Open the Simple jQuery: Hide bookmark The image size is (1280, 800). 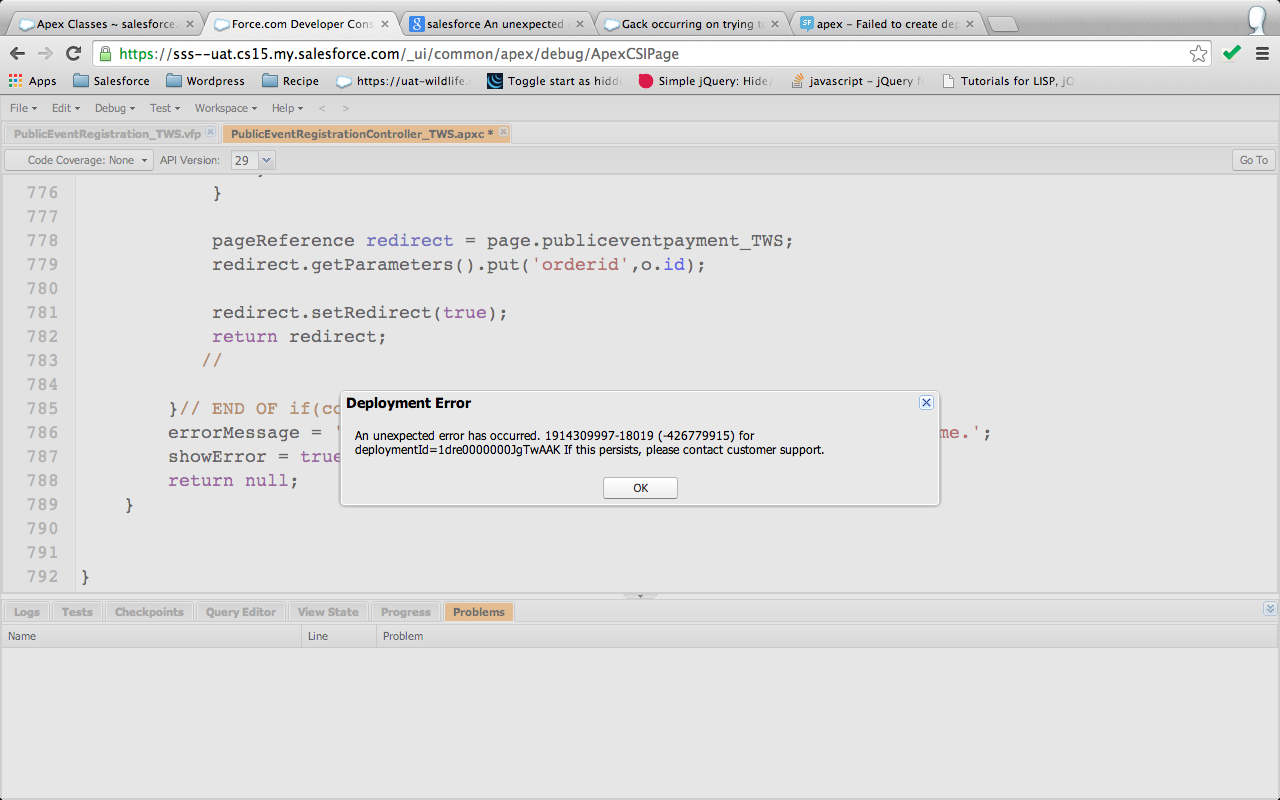704,81
